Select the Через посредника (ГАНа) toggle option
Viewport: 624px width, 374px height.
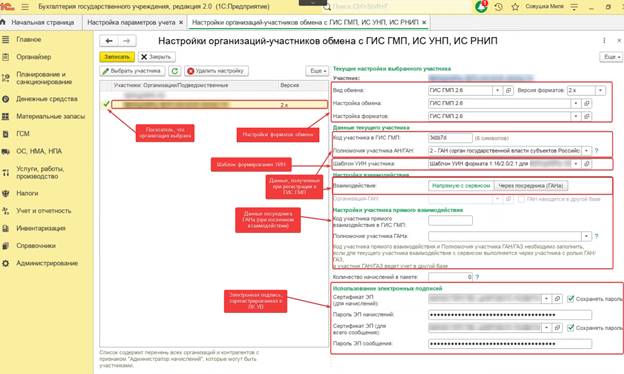click(x=531, y=185)
